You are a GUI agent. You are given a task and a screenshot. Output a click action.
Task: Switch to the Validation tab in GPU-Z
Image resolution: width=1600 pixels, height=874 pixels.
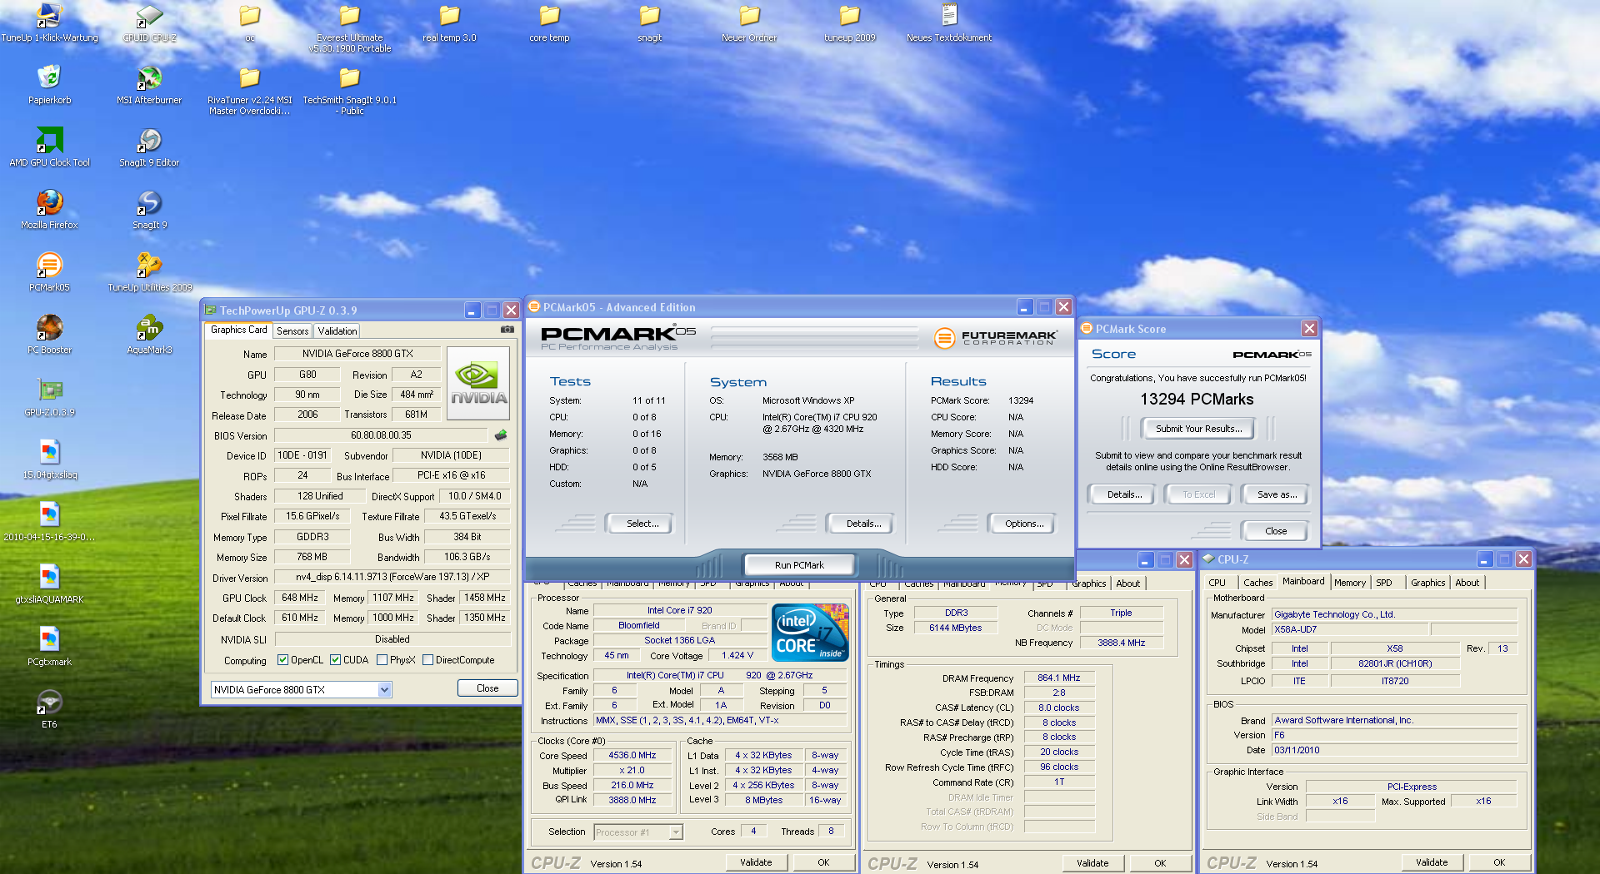click(337, 331)
